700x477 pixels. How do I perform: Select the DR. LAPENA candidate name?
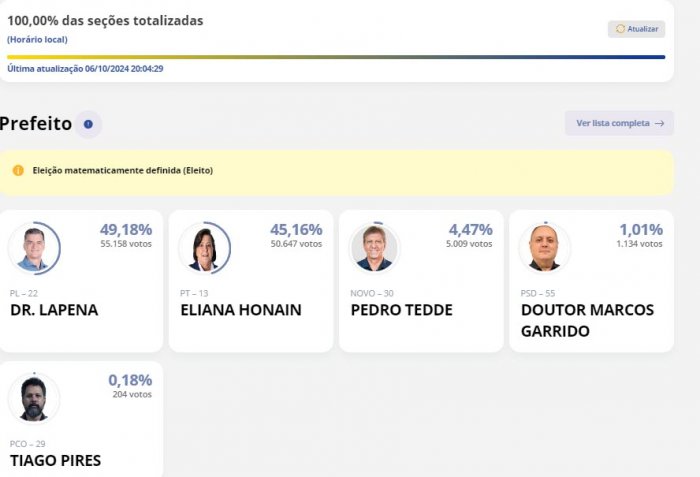(54, 310)
